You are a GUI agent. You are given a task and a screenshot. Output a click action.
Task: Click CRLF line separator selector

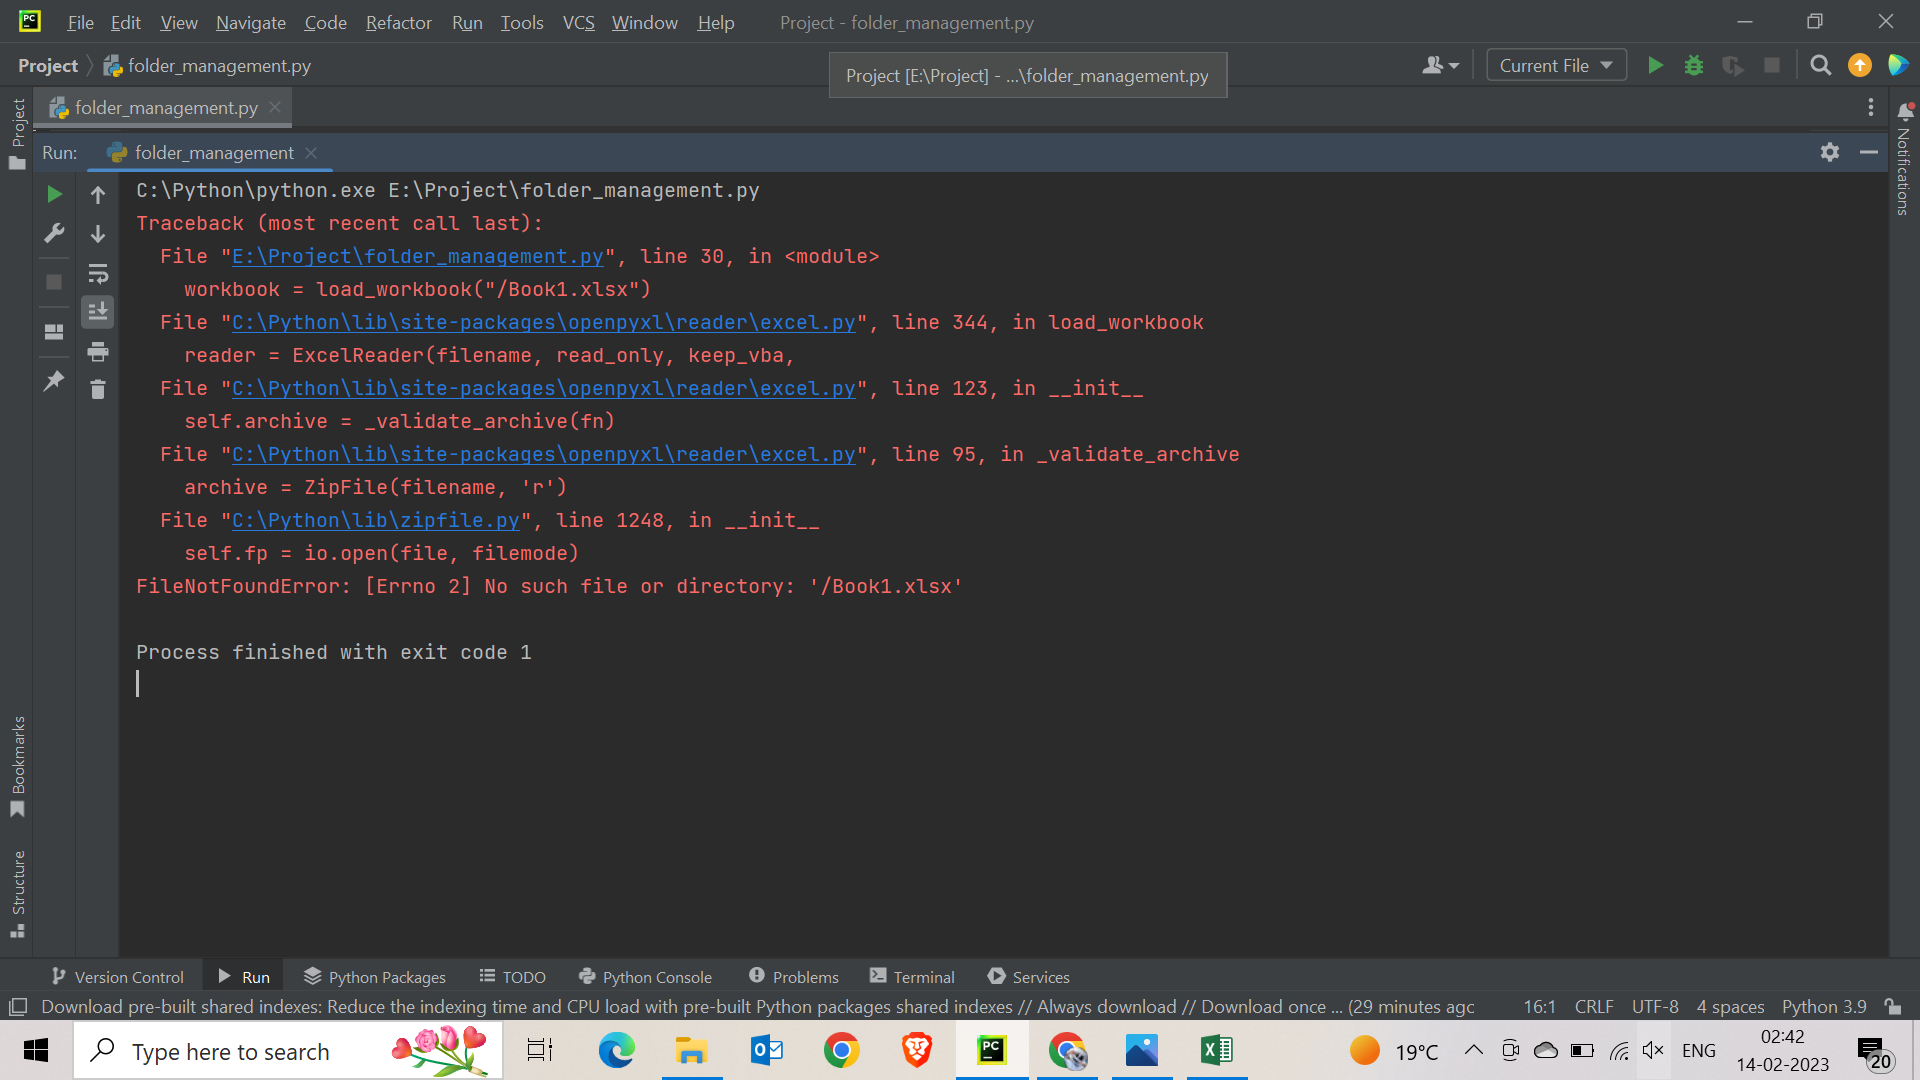coord(1594,1006)
